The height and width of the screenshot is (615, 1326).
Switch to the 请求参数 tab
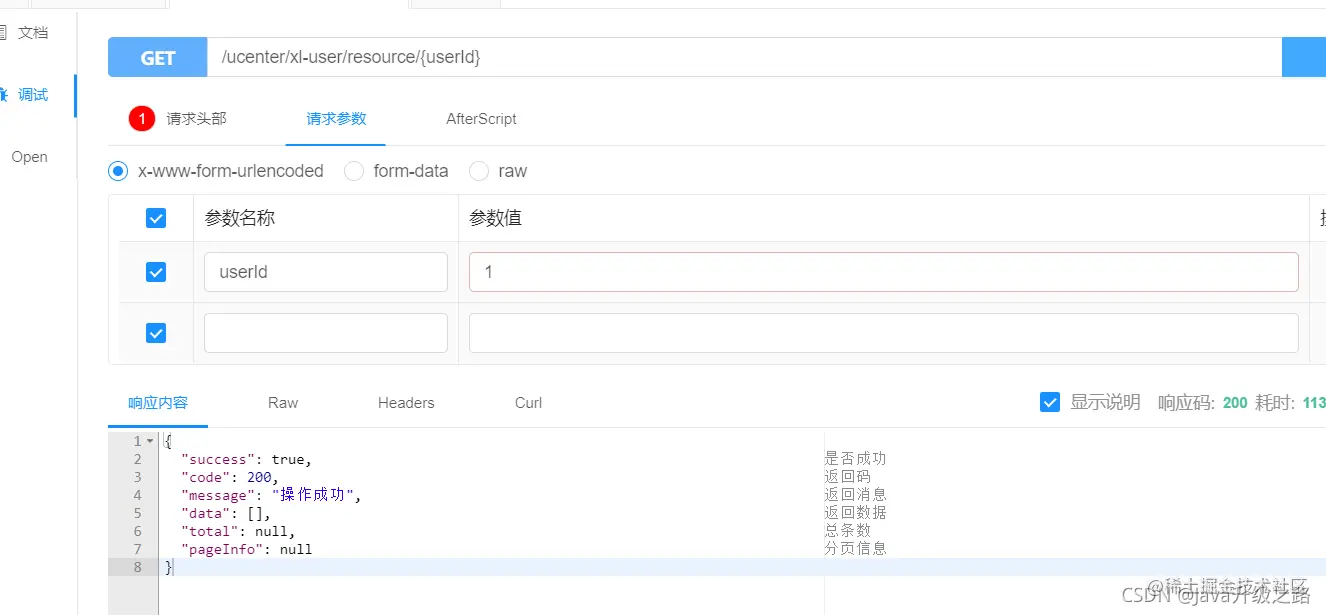pos(336,119)
